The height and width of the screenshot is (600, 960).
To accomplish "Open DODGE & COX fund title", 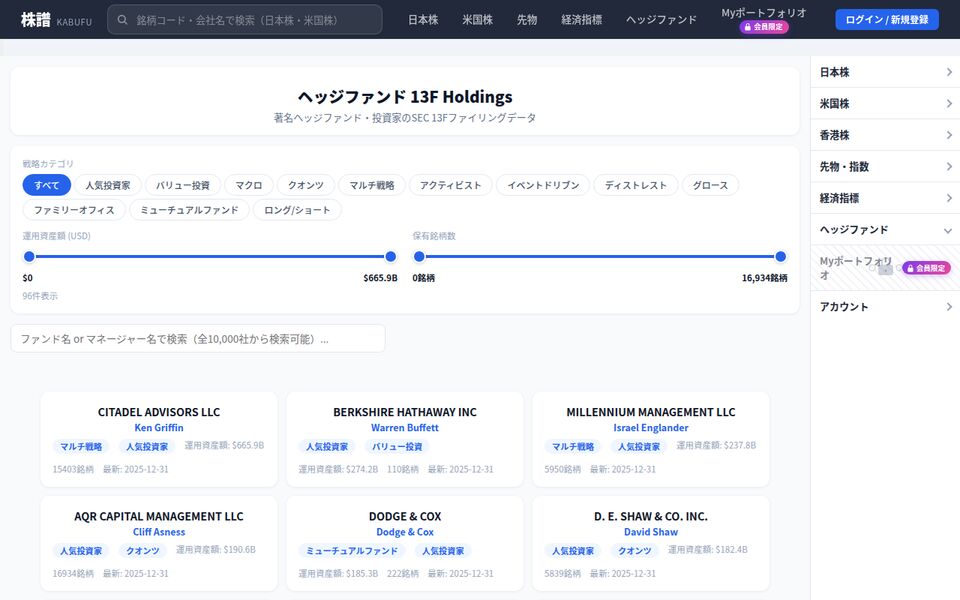I will 405,517.
